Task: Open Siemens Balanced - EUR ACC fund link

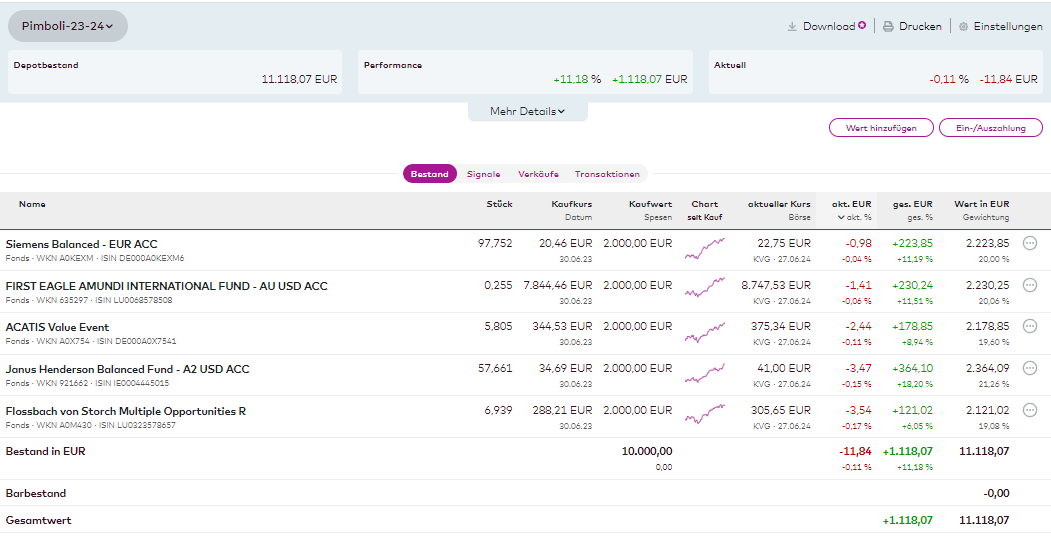Action: (82, 244)
